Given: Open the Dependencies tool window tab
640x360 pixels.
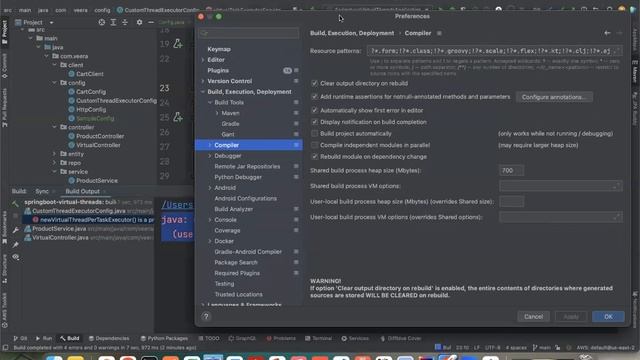Looking at the screenshot, I should point(109,338).
